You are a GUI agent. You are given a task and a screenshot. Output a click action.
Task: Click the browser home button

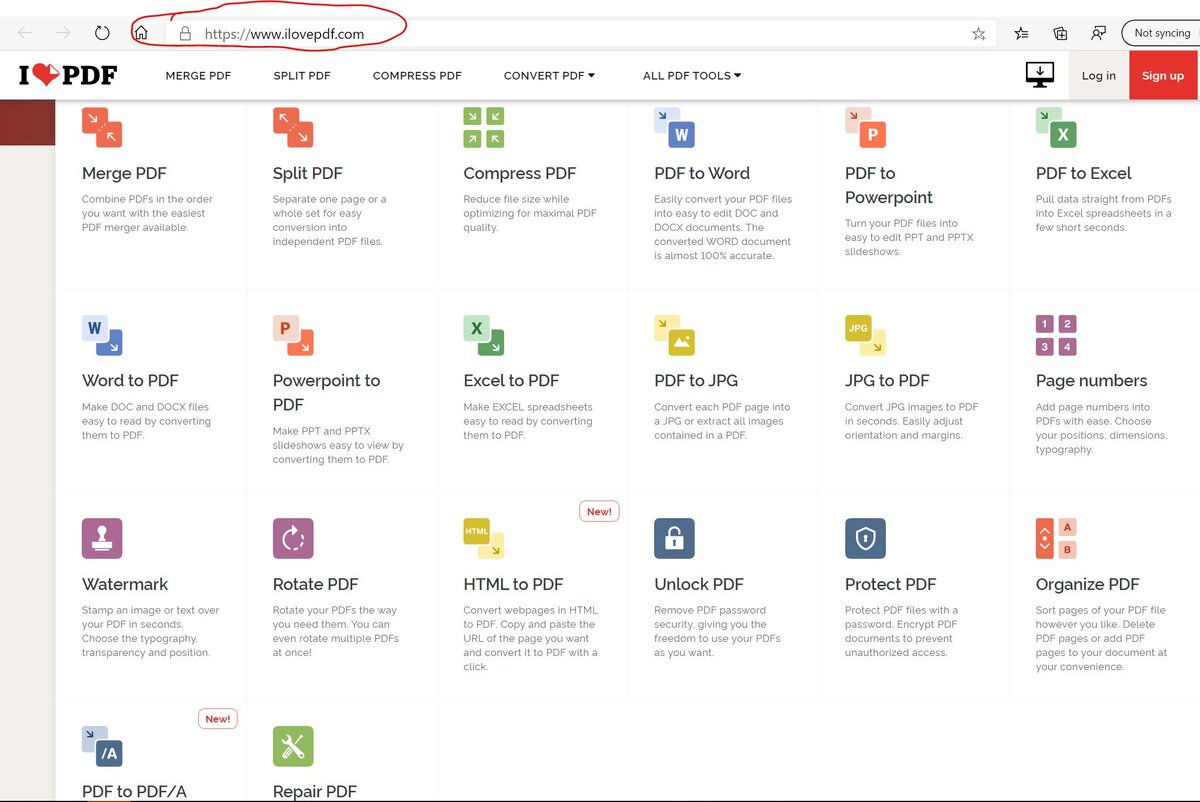(x=141, y=33)
